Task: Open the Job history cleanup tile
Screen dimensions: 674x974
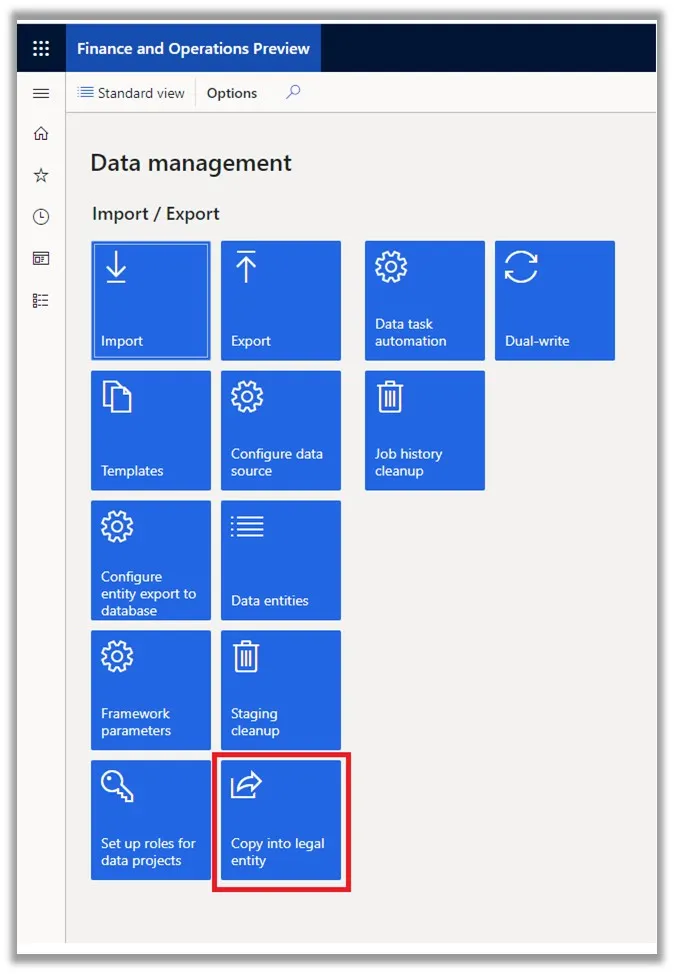Action: click(425, 430)
